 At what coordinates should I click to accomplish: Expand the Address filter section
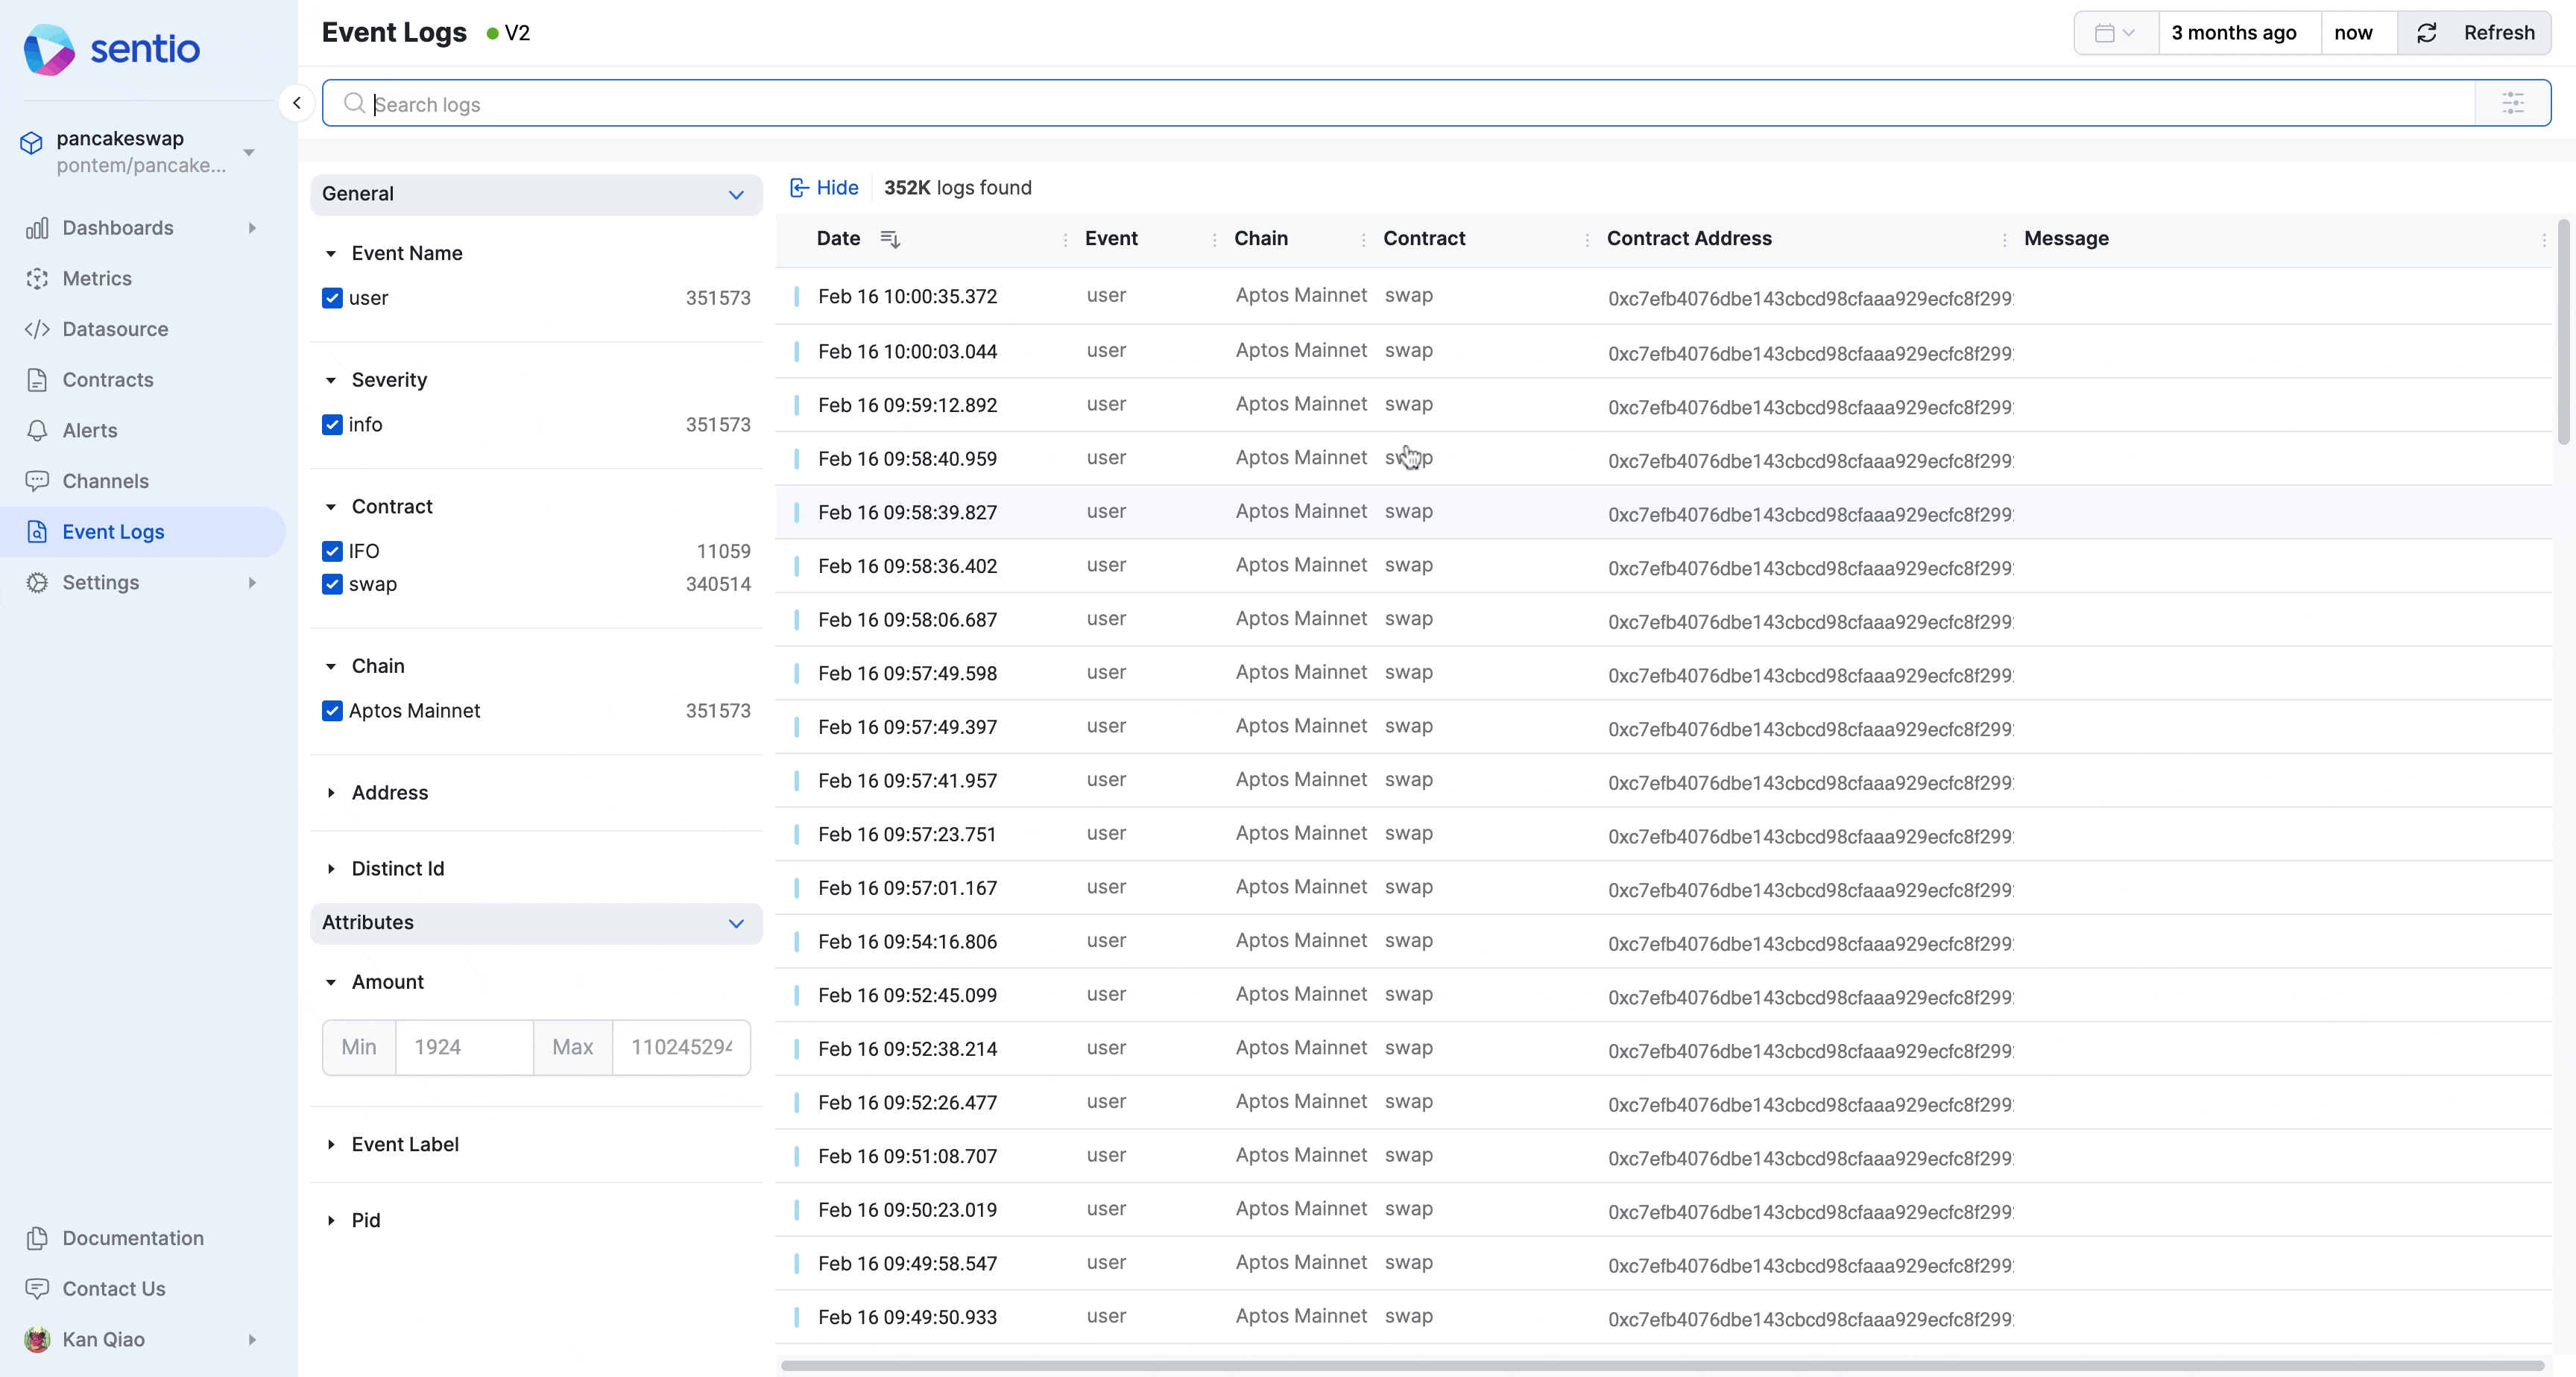pyautogui.click(x=389, y=793)
